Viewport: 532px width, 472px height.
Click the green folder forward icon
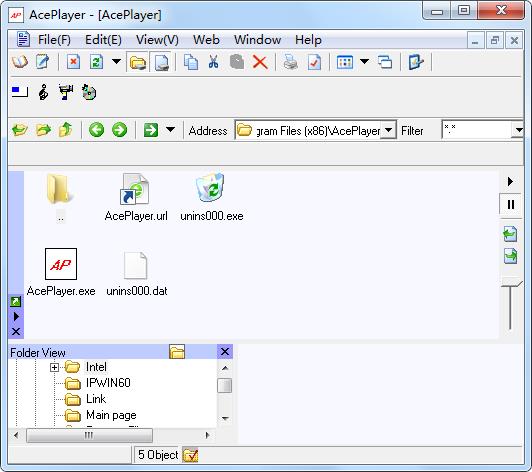coord(43,130)
